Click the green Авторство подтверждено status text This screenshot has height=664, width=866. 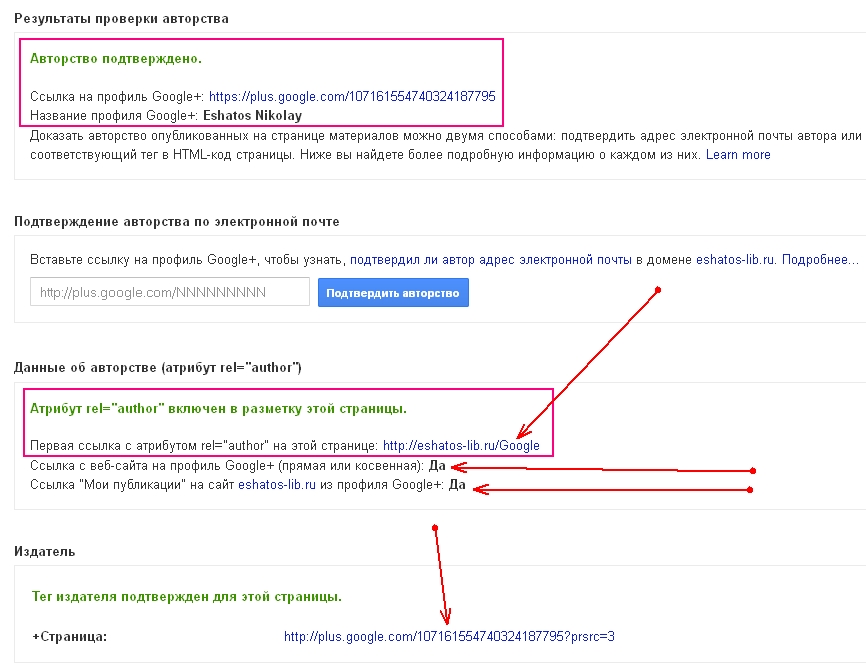(x=116, y=59)
